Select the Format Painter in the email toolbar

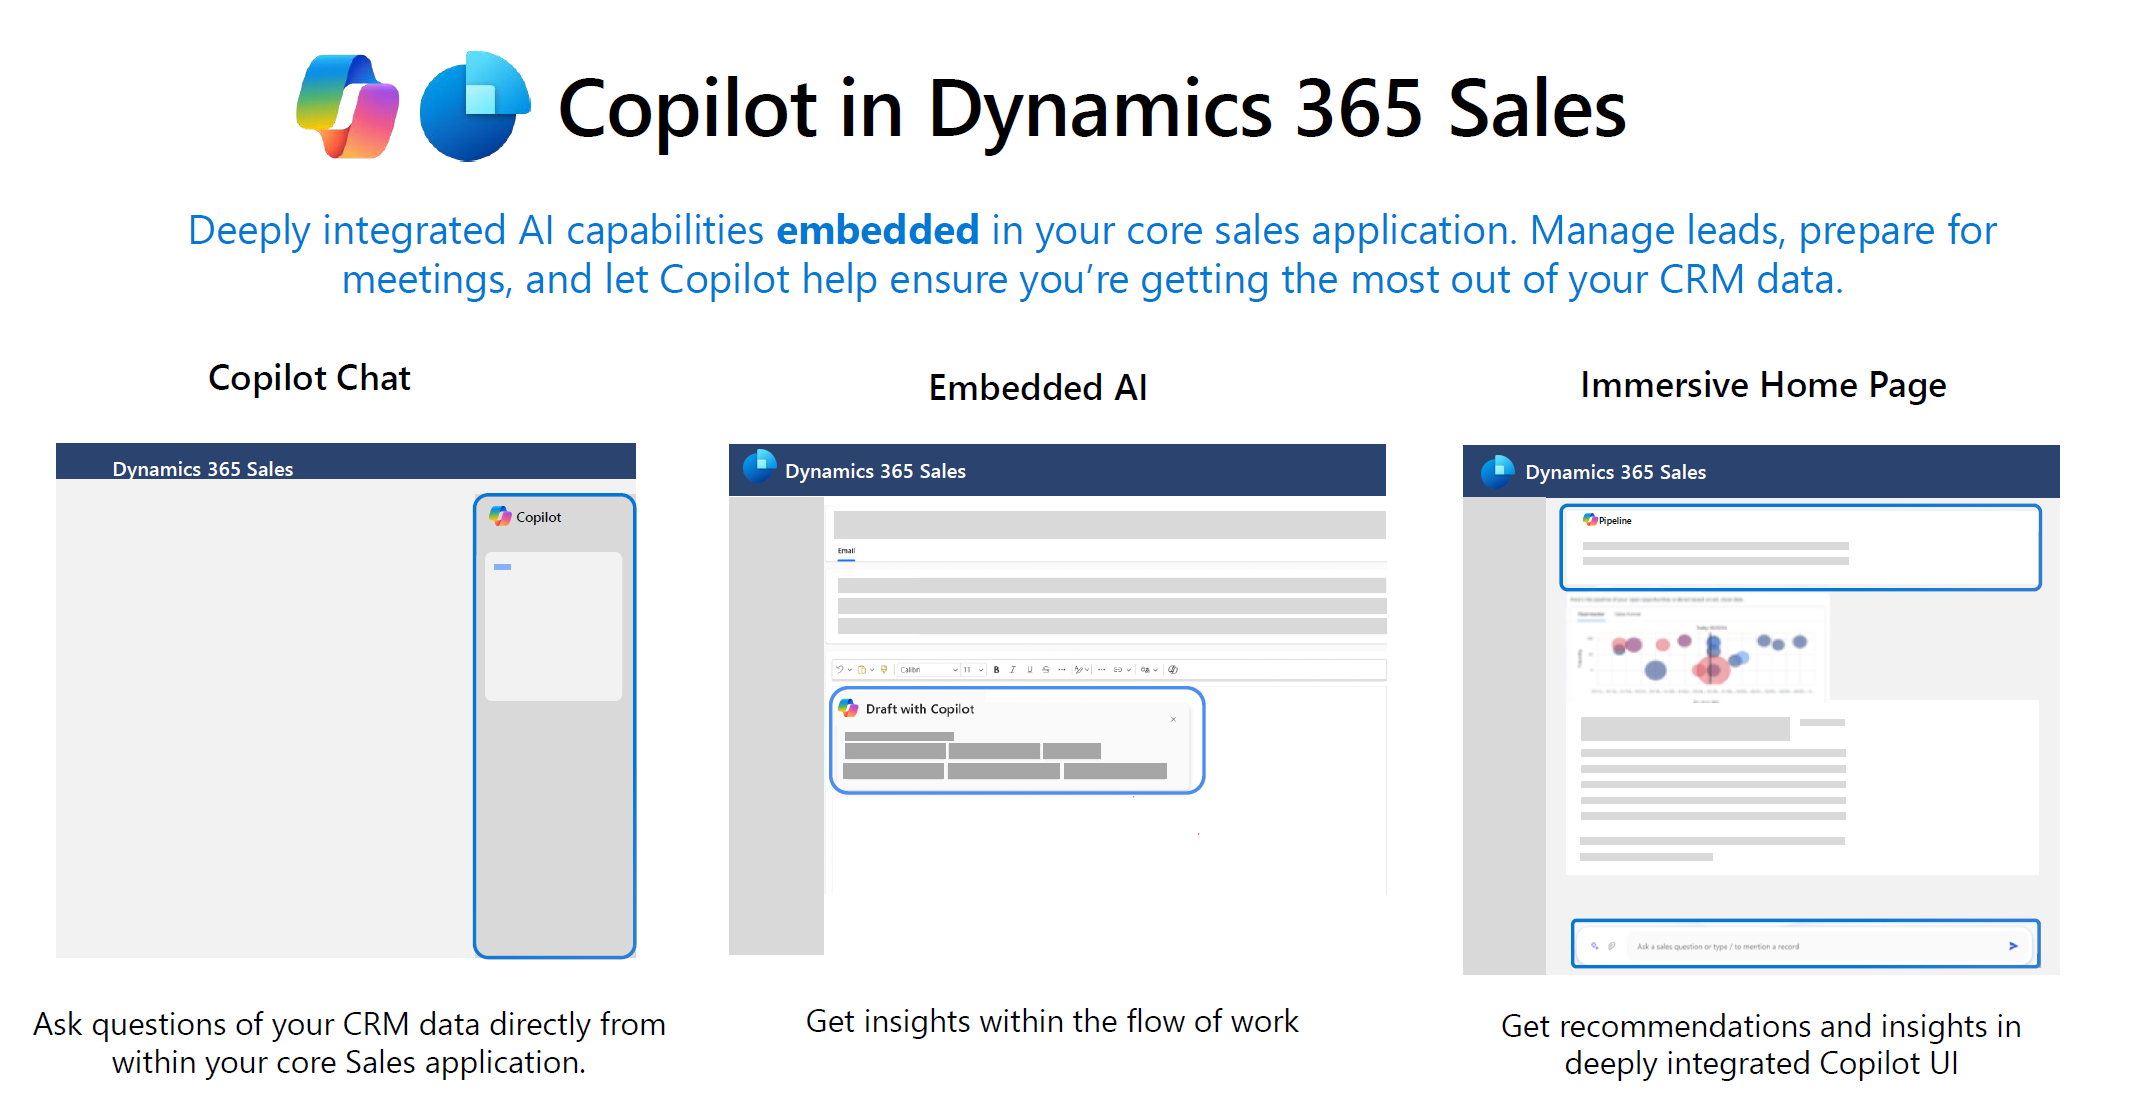(x=883, y=670)
